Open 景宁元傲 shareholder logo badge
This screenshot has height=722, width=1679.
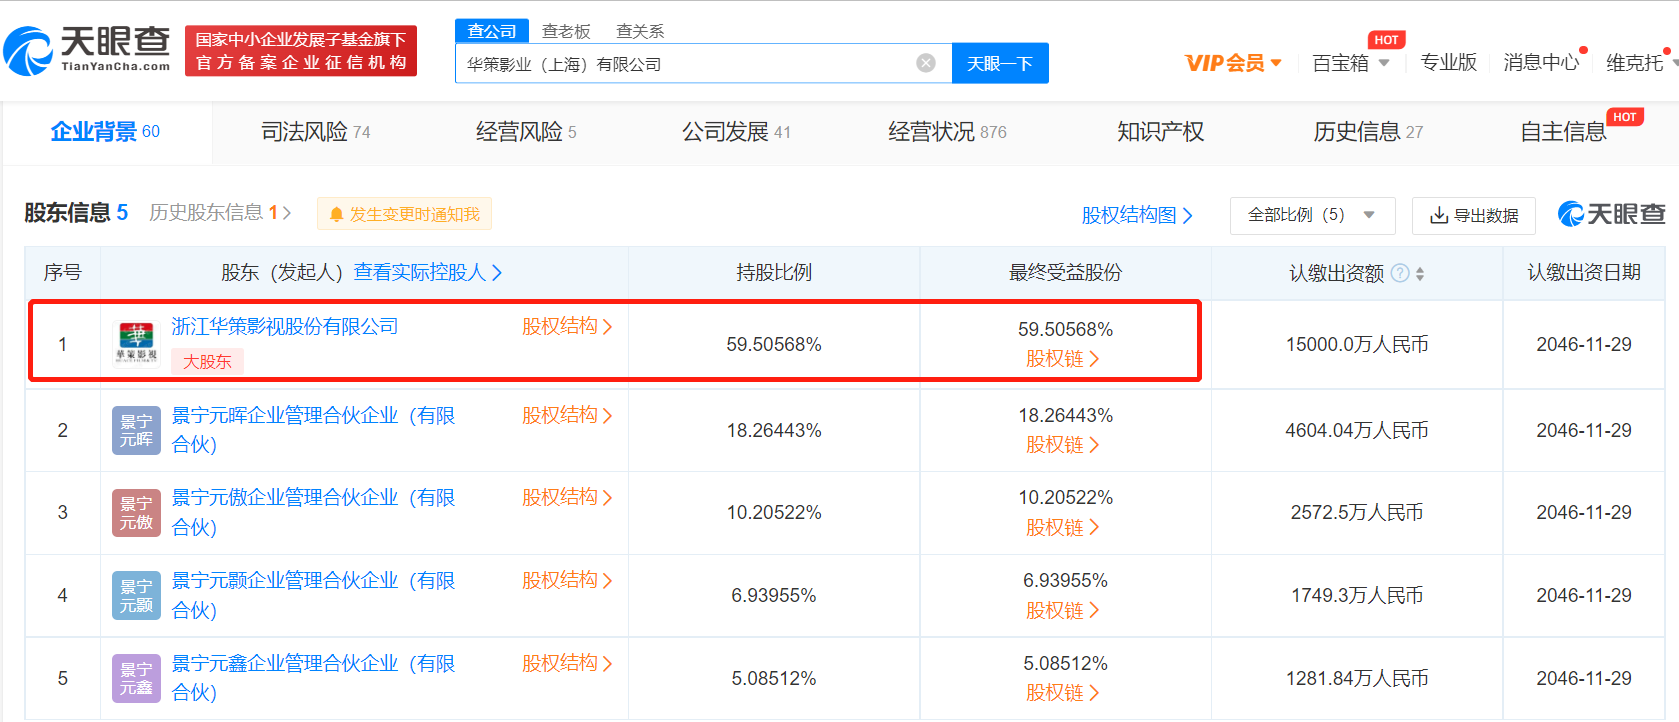(x=136, y=513)
